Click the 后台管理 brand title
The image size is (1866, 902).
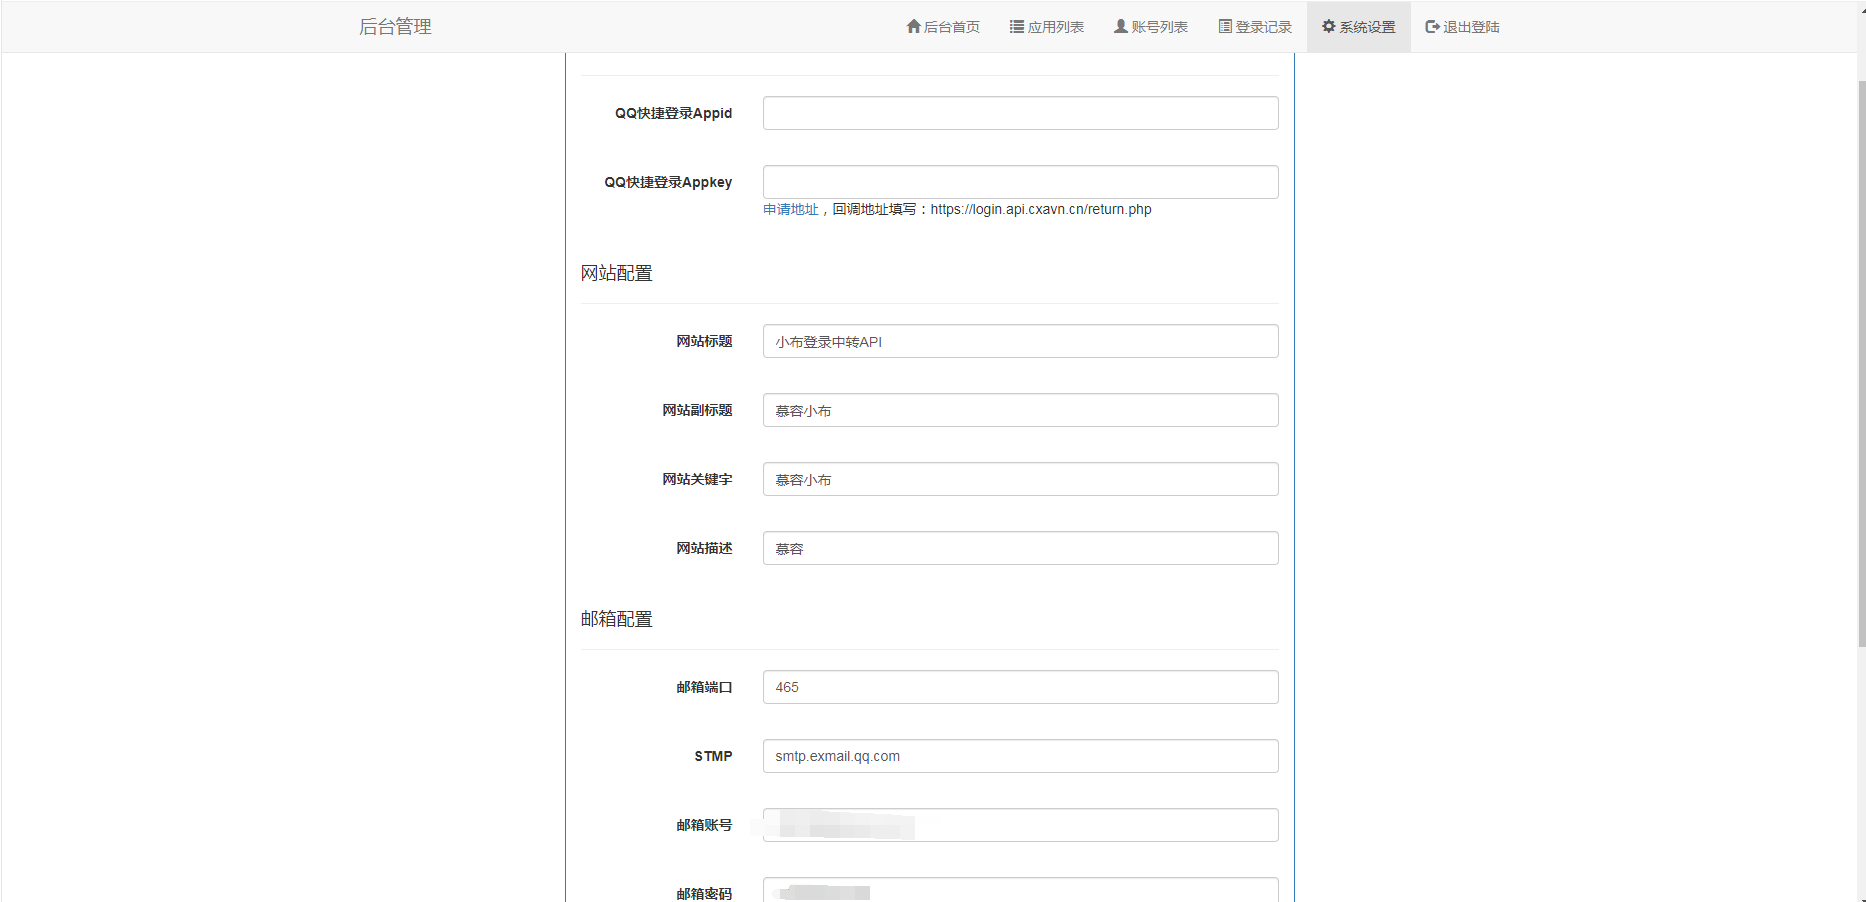point(395,27)
